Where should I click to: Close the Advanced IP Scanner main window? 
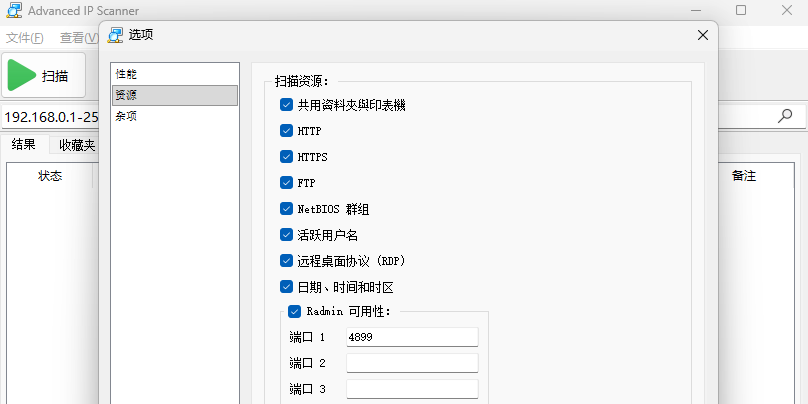pyautogui.click(x=786, y=10)
